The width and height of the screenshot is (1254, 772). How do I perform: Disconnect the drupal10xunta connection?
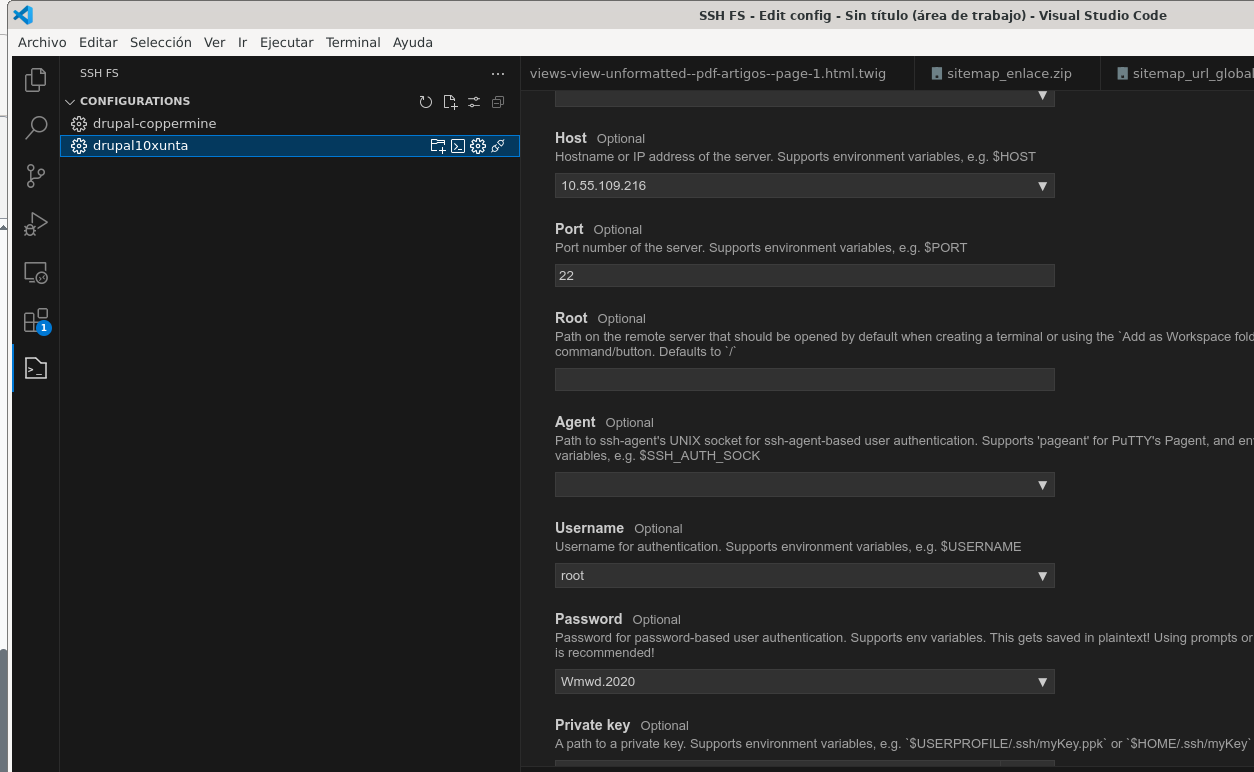coord(498,146)
